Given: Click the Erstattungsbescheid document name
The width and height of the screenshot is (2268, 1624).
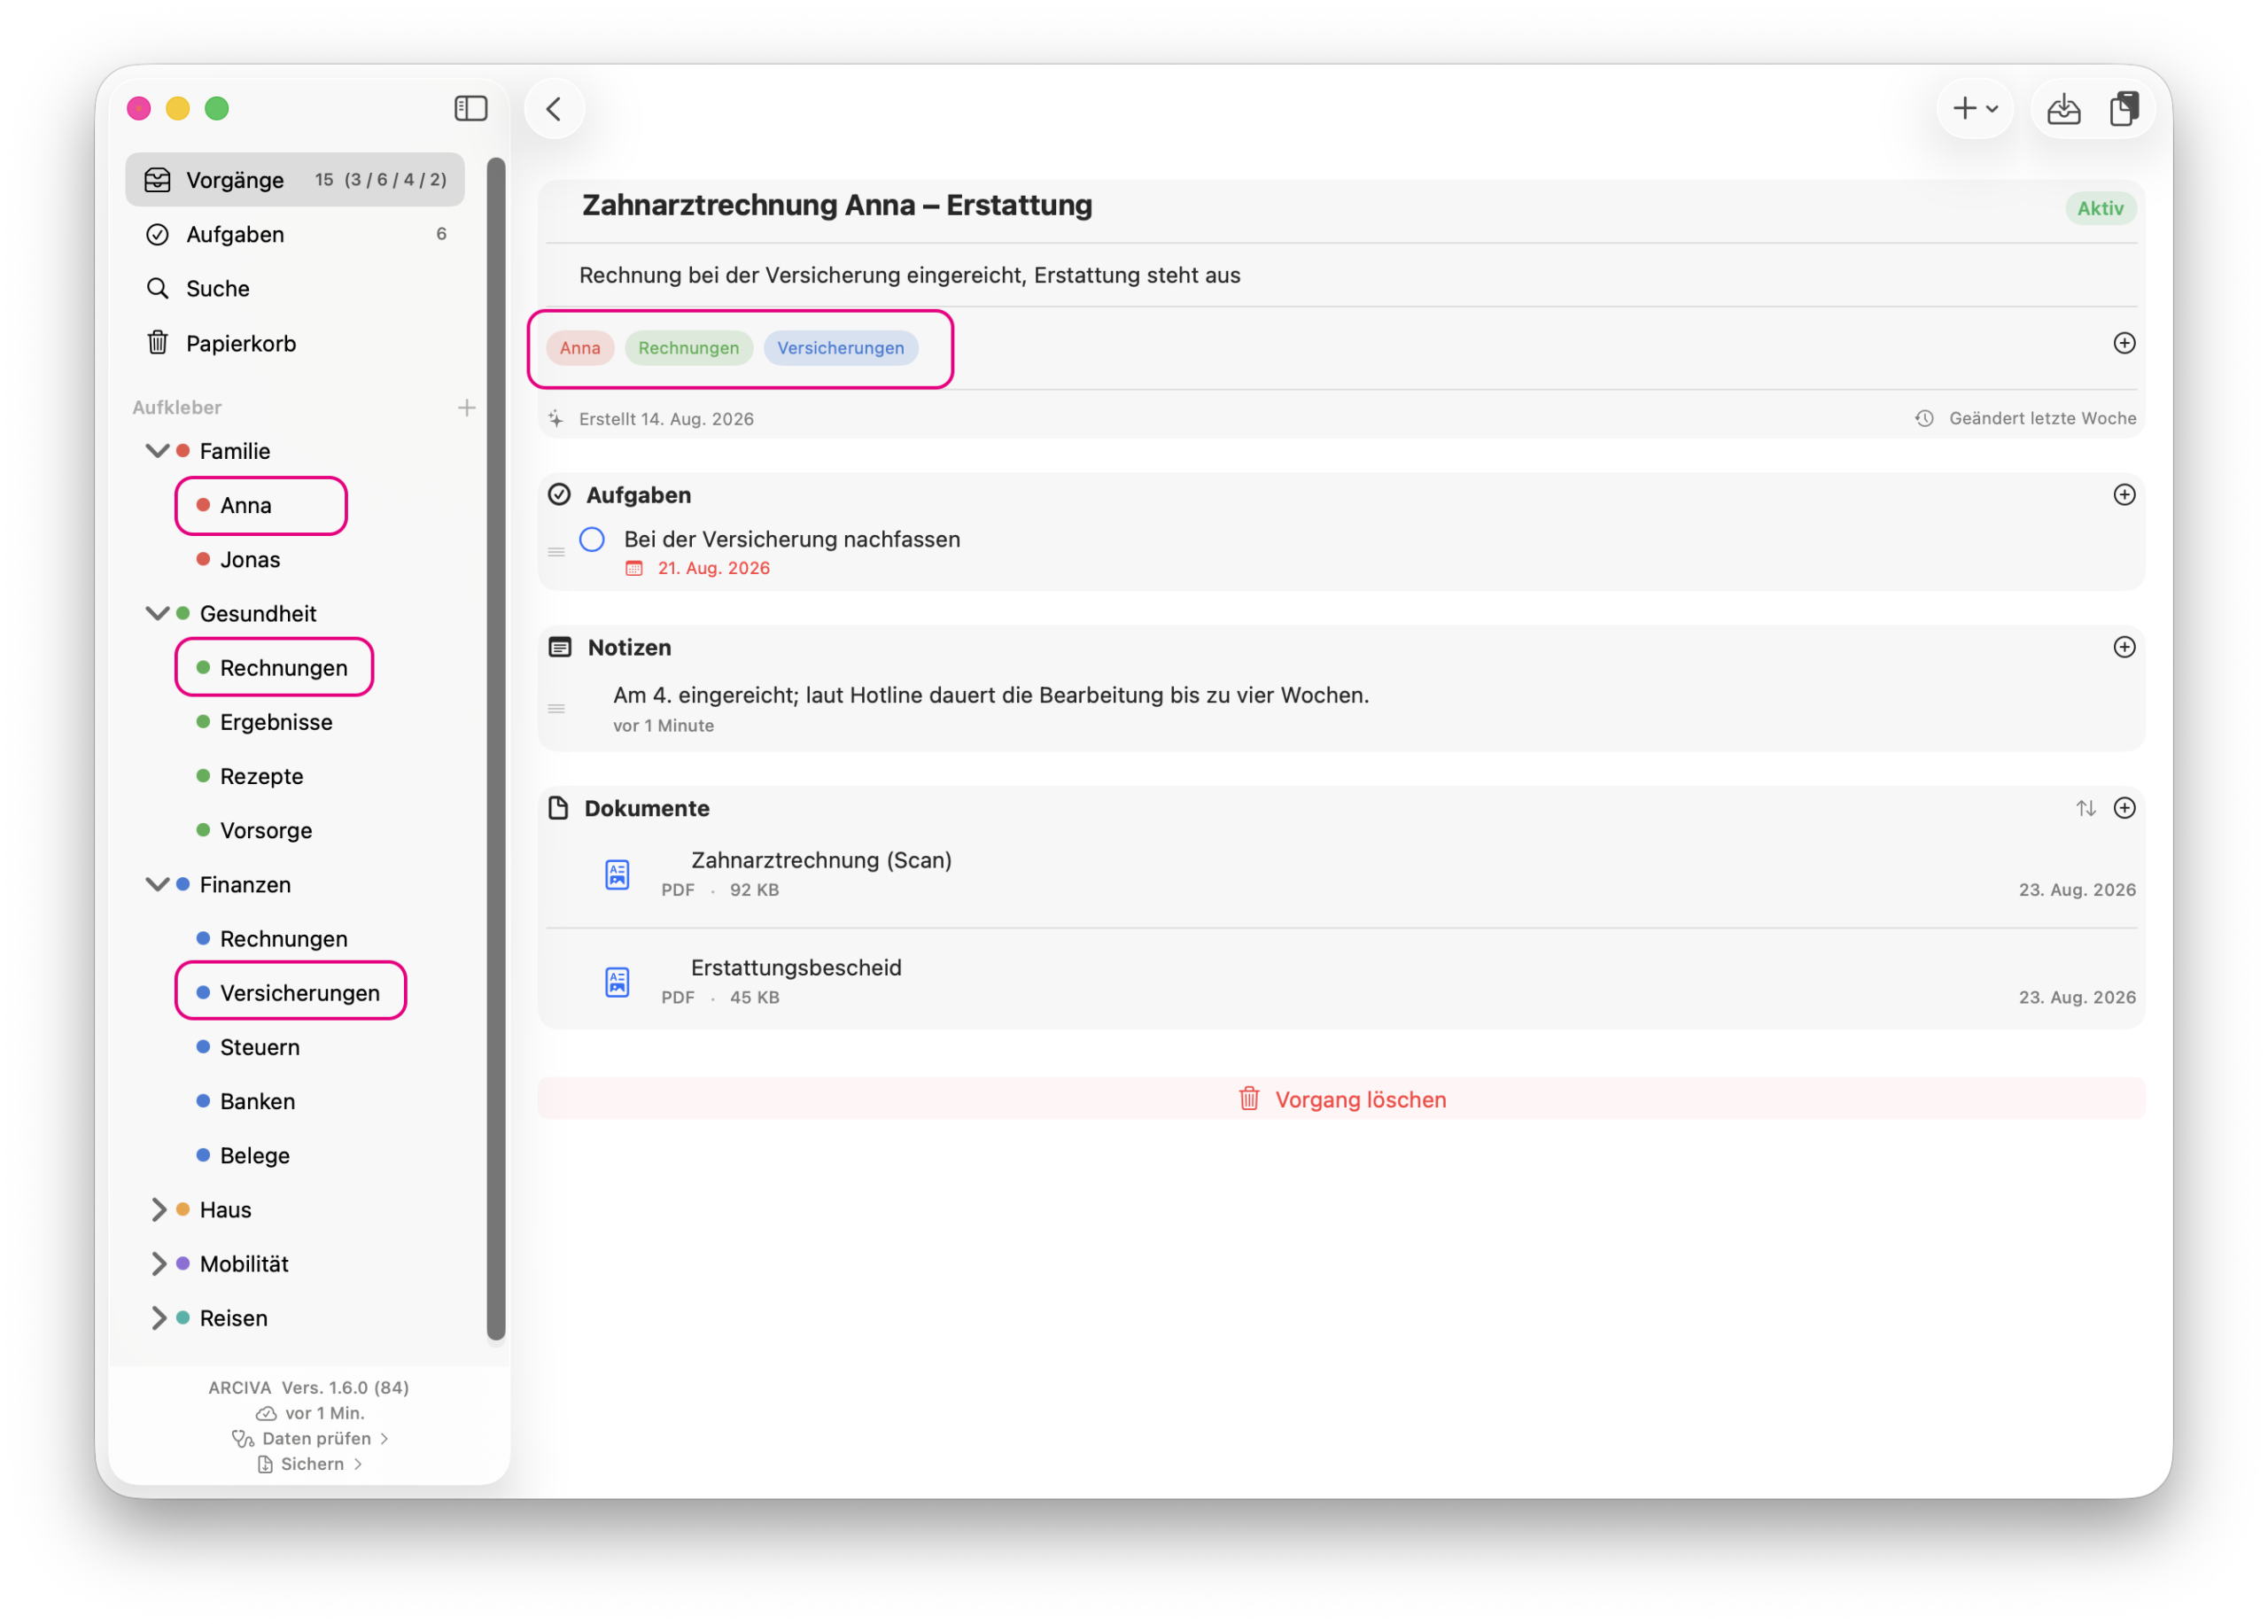Looking at the screenshot, I should tap(796, 967).
